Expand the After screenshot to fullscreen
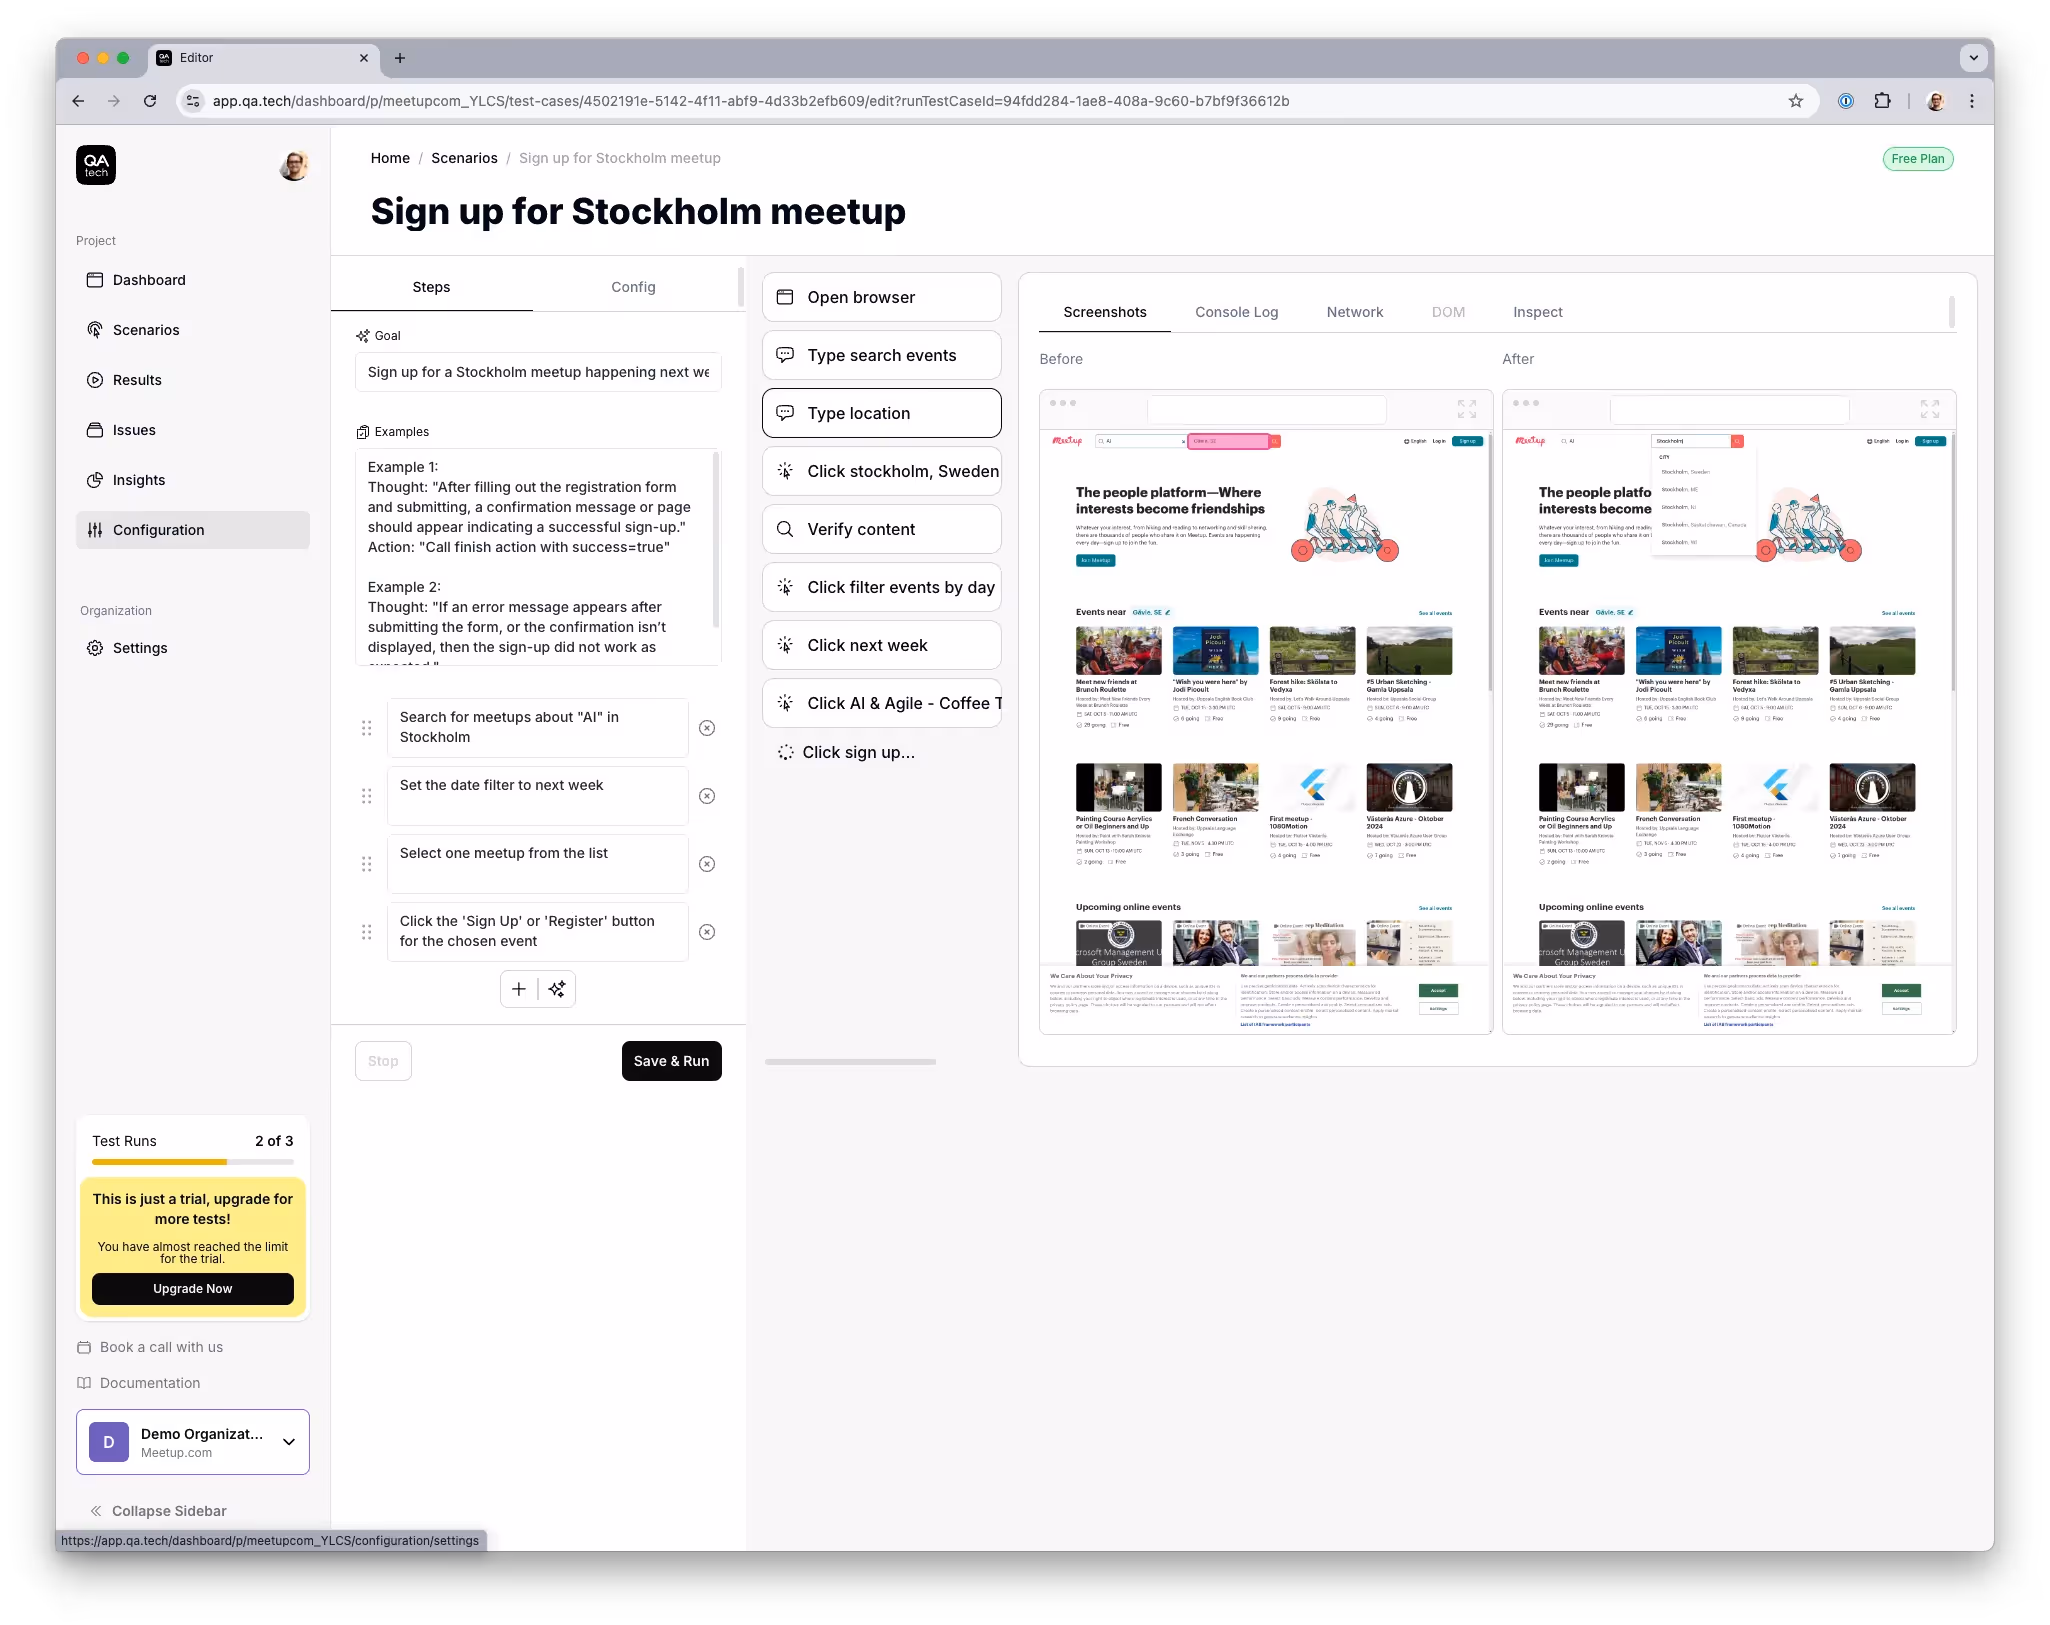 point(1930,409)
